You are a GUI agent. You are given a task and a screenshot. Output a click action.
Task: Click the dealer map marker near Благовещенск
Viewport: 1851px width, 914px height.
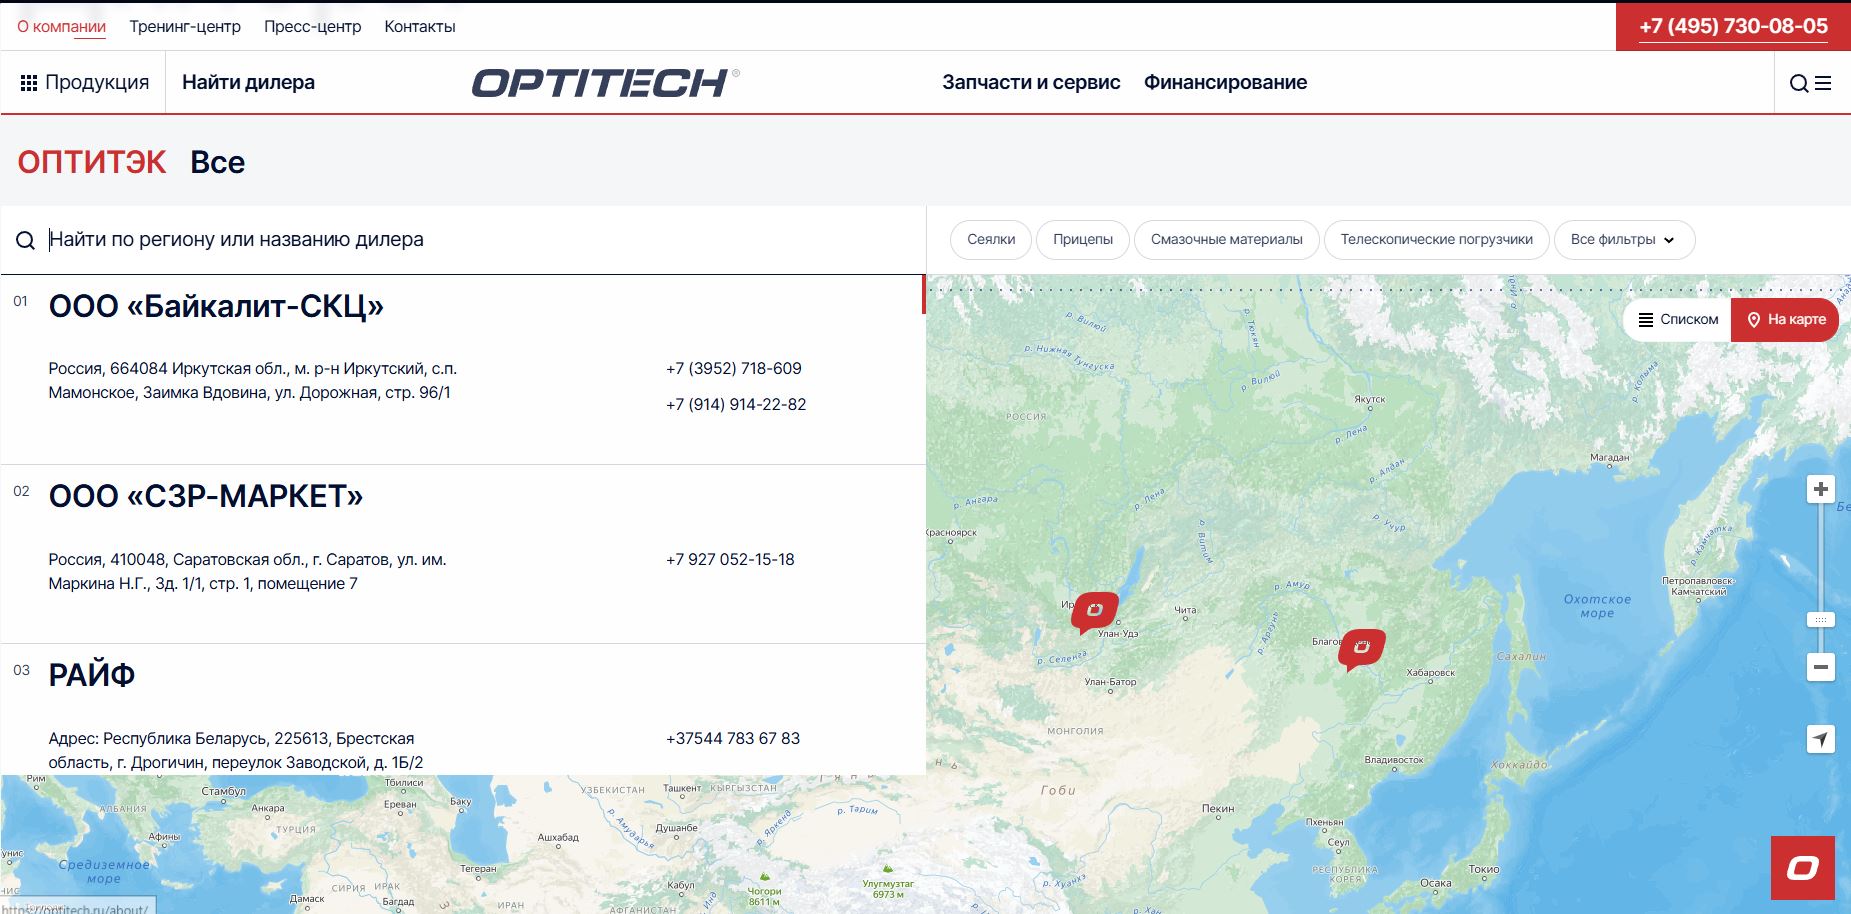tap(1361, 648)
